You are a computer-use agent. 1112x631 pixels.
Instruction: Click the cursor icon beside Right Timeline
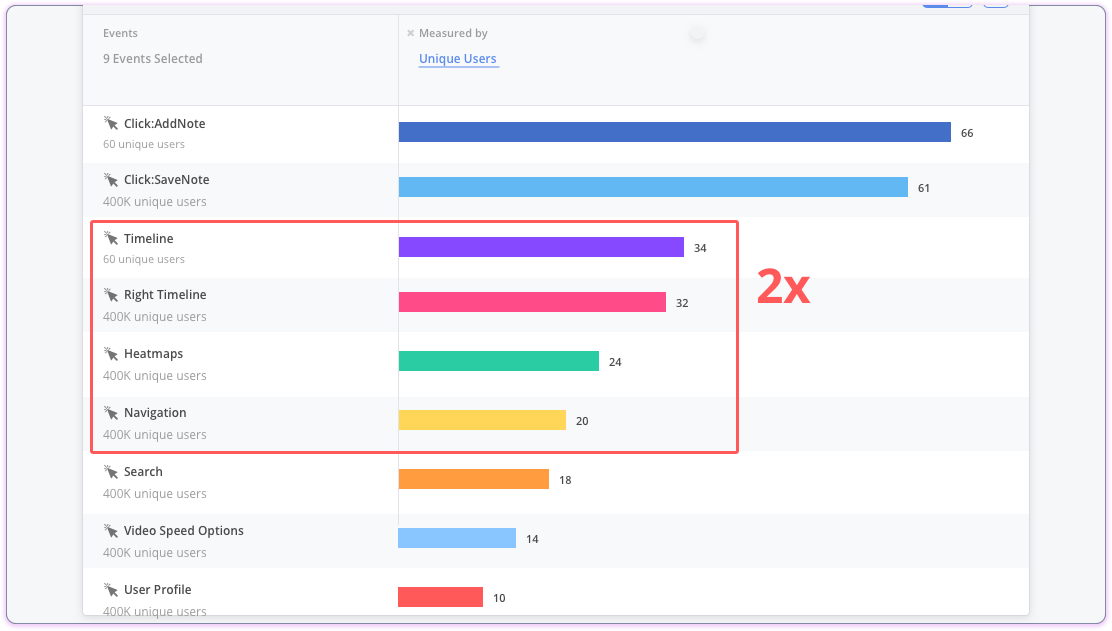[111, 294]
